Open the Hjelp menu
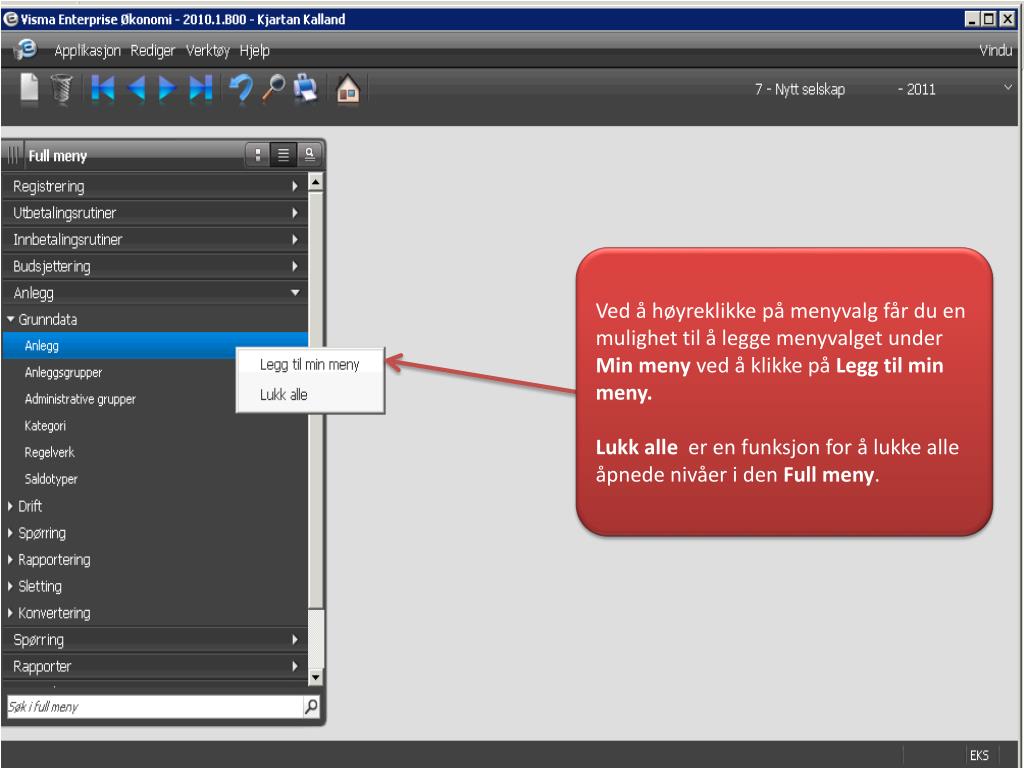The image size is (1024, 768). pyautogui.click(x=255, y=50)
